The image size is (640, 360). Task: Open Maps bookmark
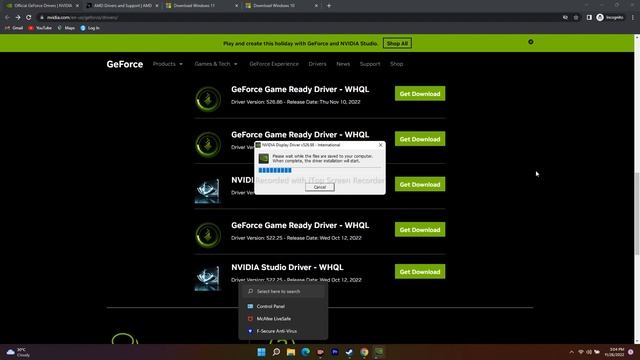66,28
